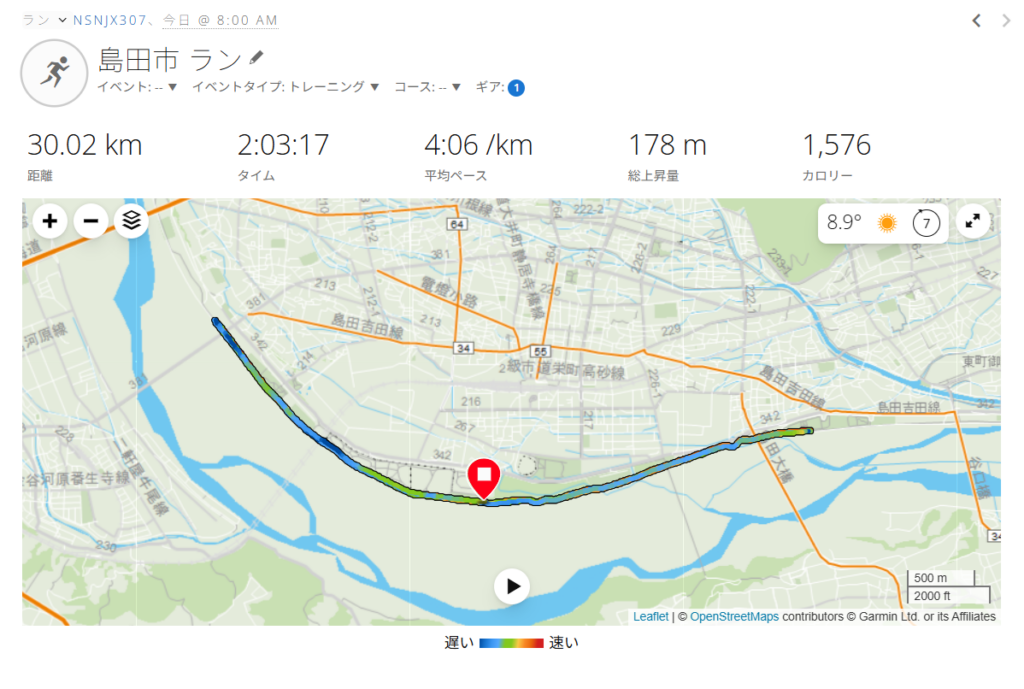This screenshot has height=689, width=1024.
Task: Zoom in on the map
Action: tap(50, 221)
